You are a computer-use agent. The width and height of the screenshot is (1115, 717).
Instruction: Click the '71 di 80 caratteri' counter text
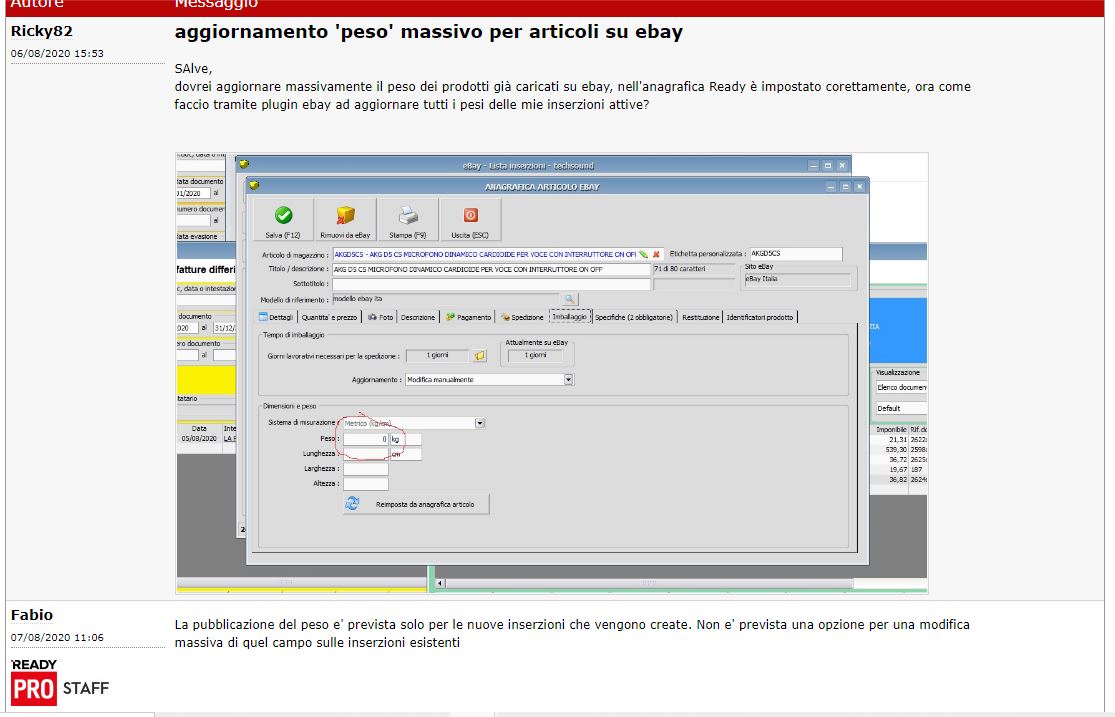point(680,269)
